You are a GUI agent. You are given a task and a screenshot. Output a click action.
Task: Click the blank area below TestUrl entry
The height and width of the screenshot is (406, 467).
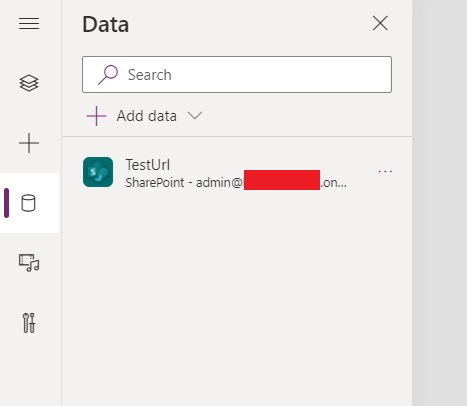click(x=237, y=297)
